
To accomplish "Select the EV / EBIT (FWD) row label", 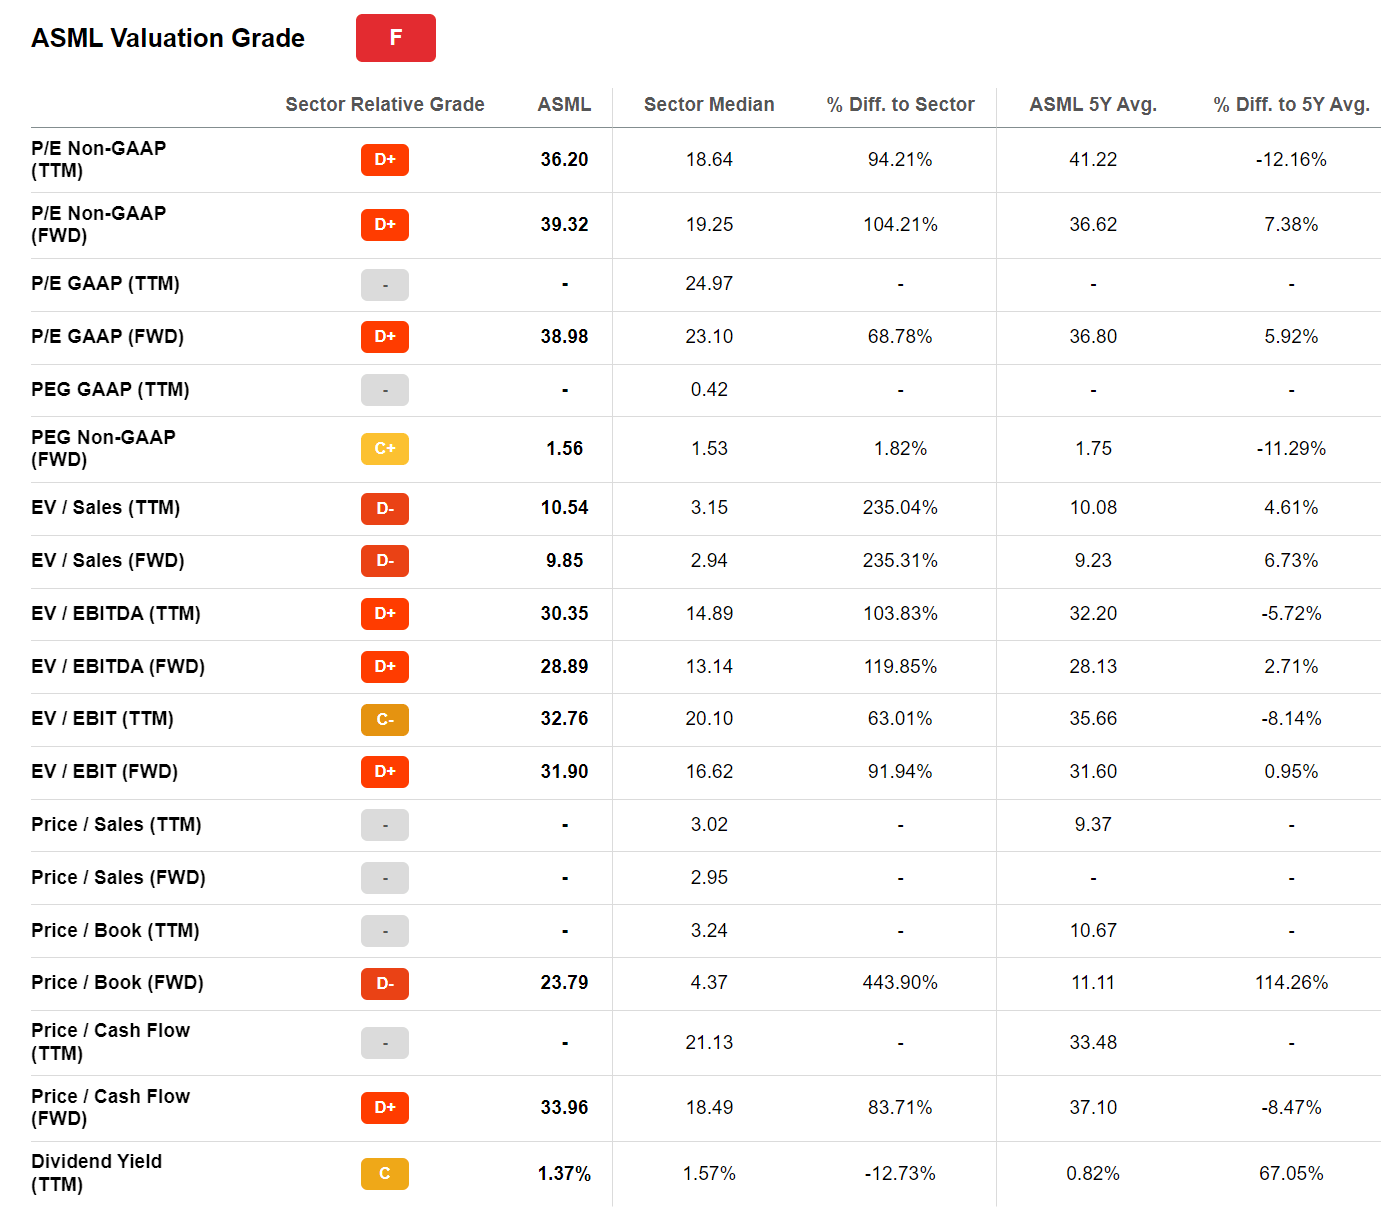I will (x=104, y=771).
